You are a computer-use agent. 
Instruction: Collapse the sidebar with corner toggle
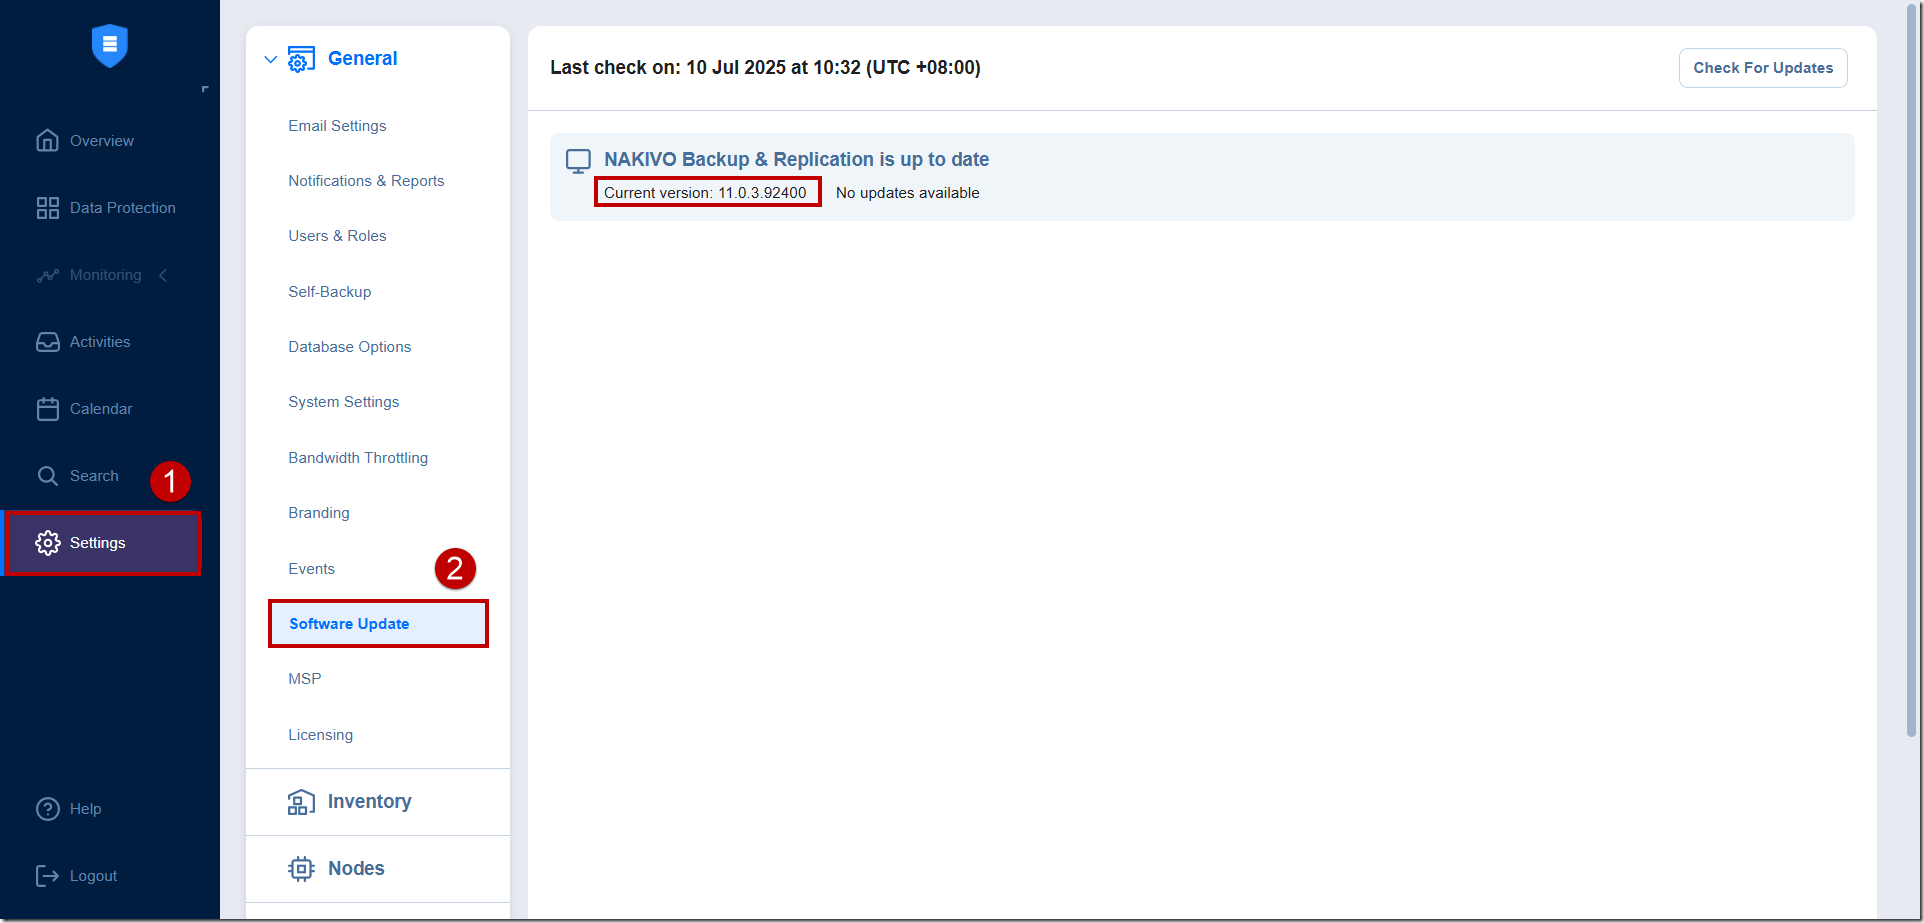point(204,90)
